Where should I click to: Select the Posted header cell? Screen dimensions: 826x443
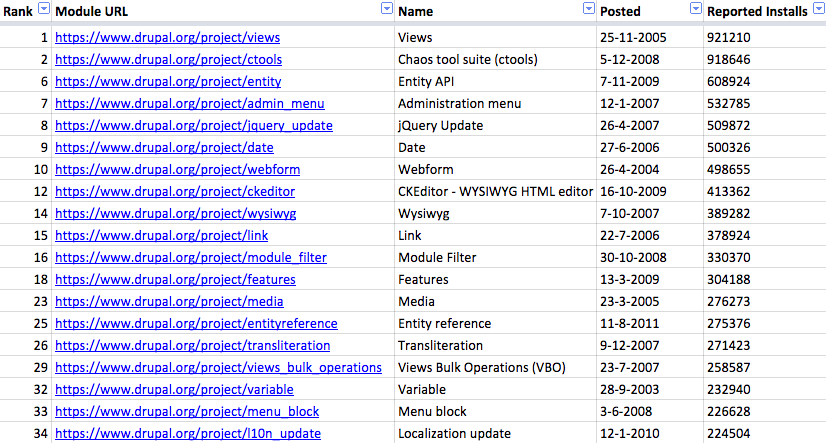point(650,11)
